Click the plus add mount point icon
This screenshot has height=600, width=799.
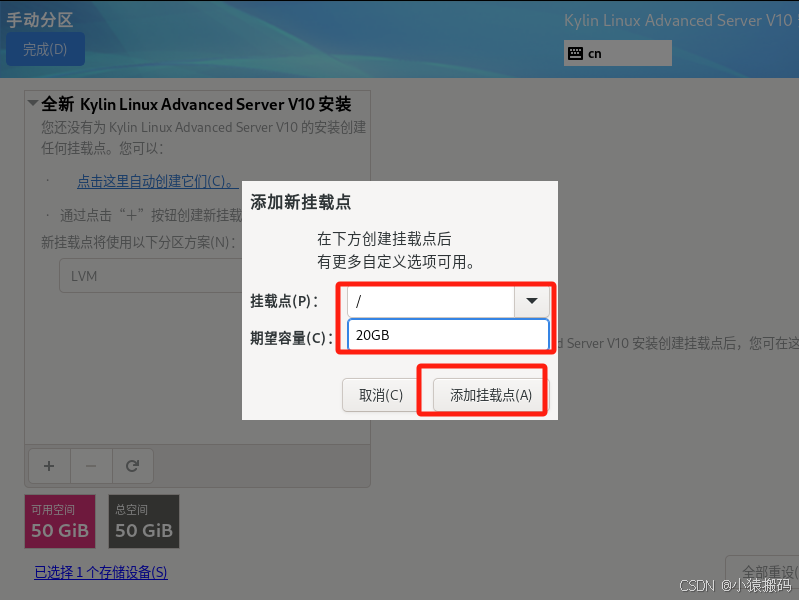(x=49, y=466)
